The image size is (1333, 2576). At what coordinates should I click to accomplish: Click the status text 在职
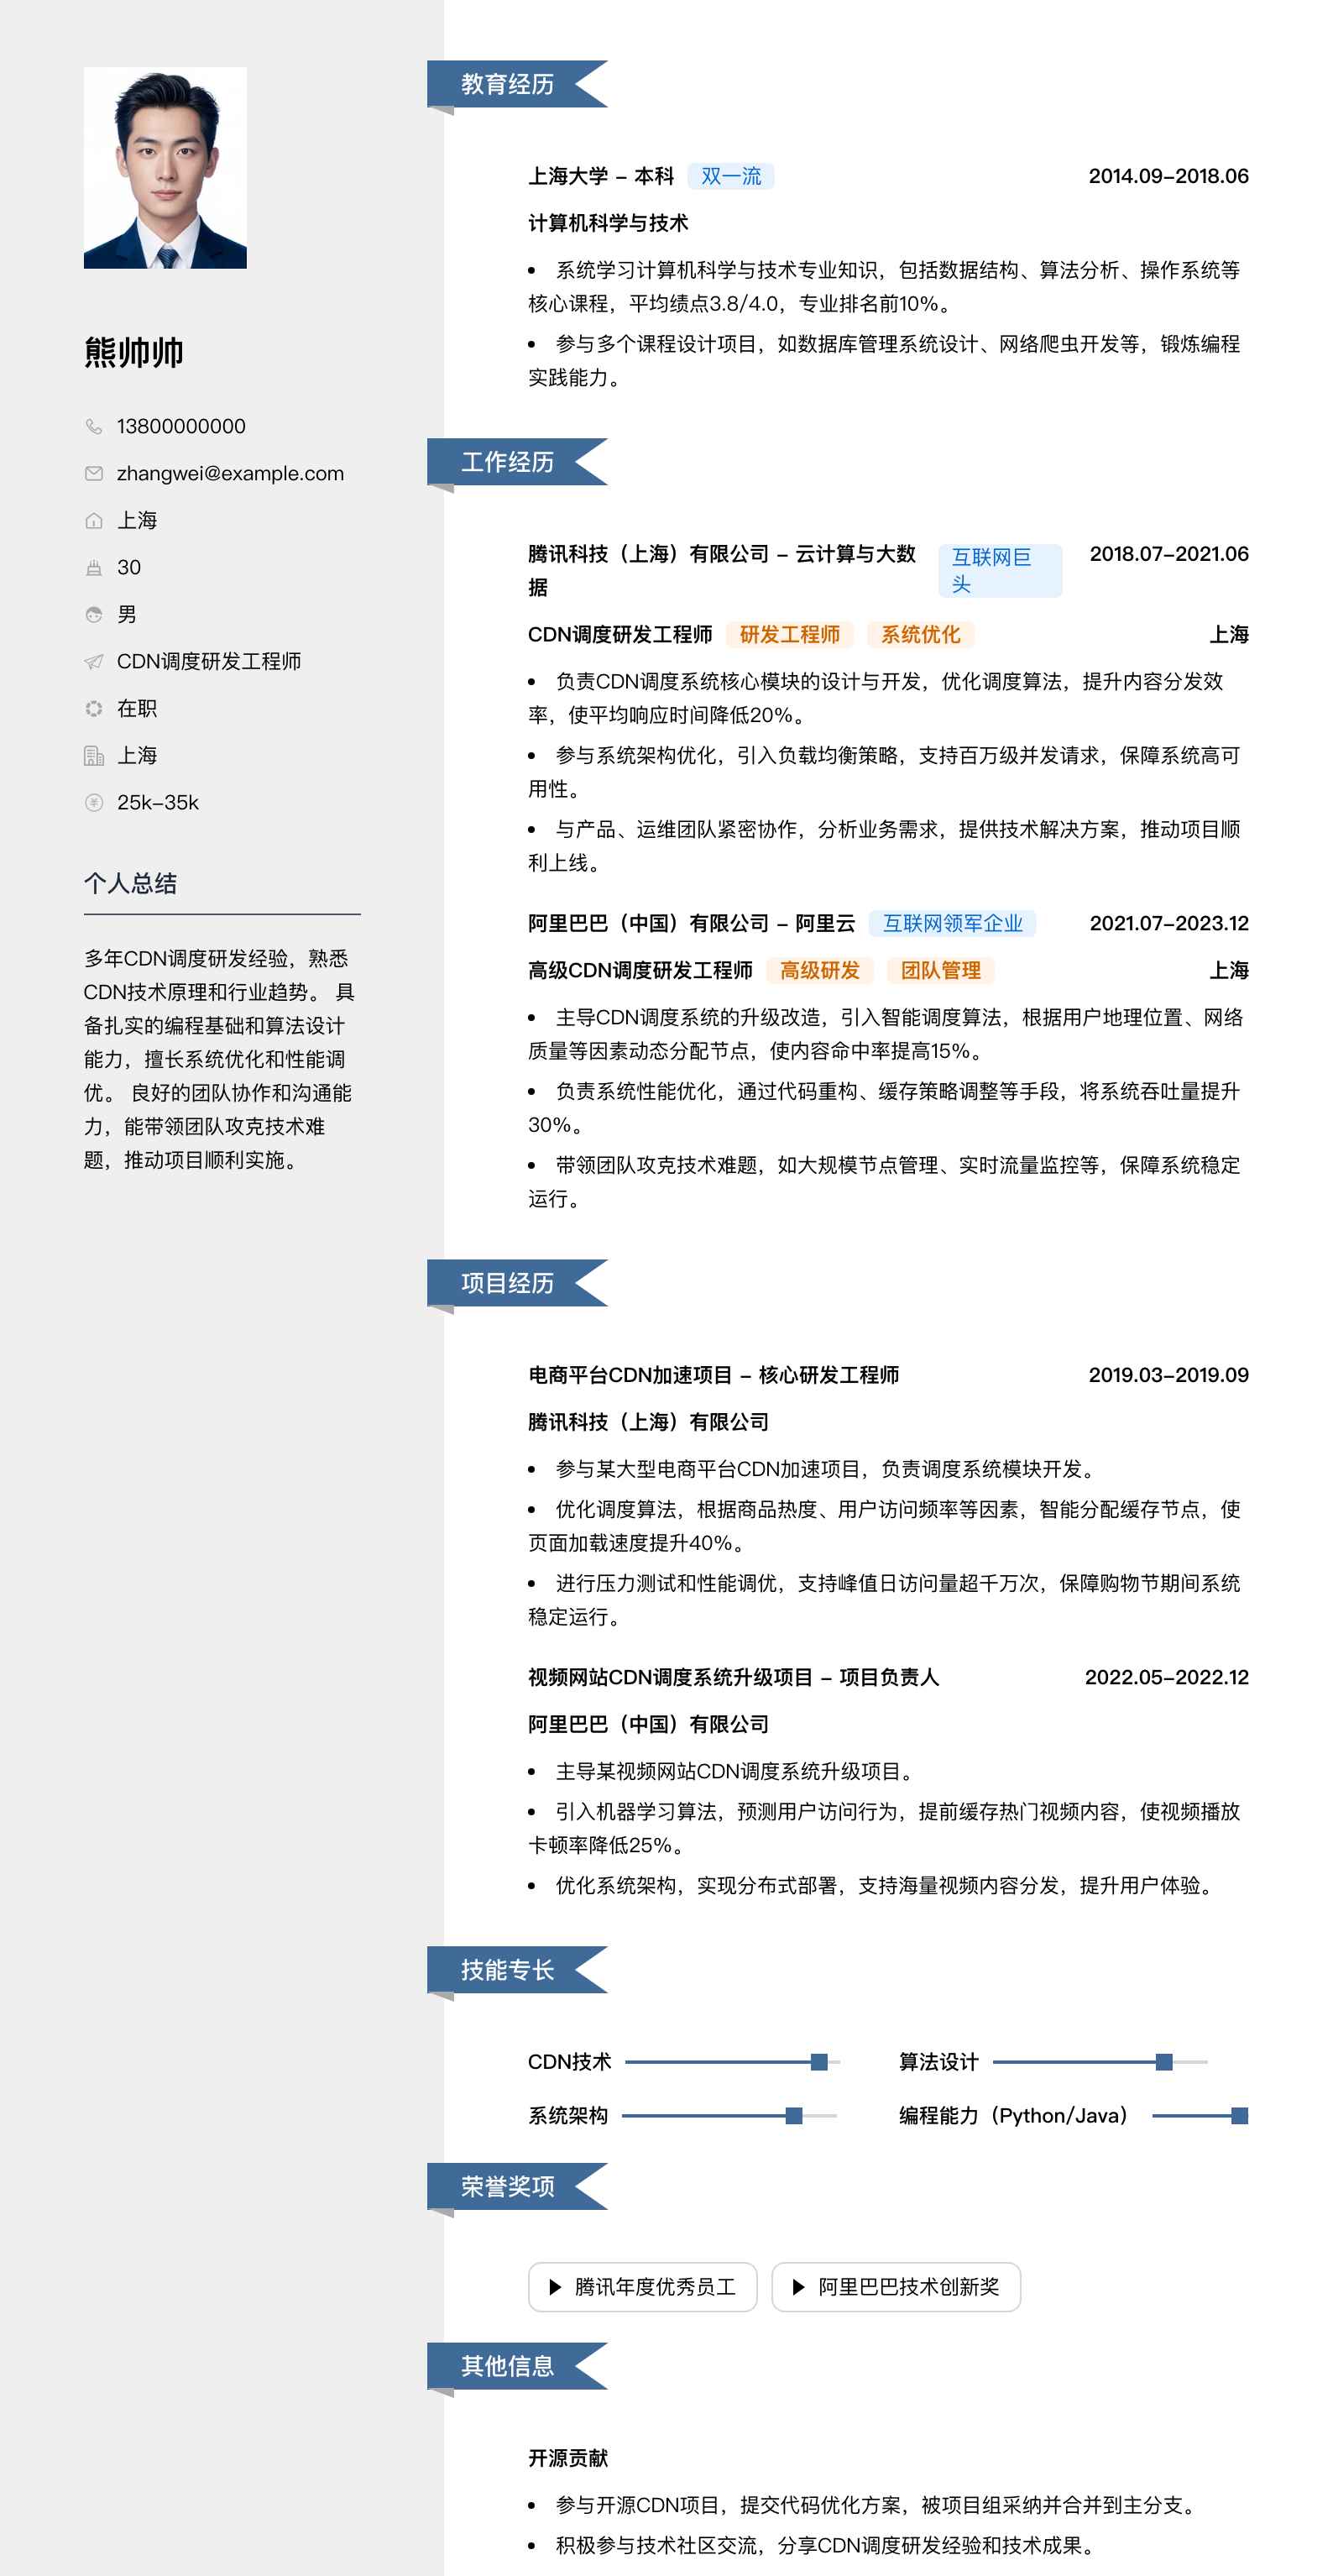[137, 708]
